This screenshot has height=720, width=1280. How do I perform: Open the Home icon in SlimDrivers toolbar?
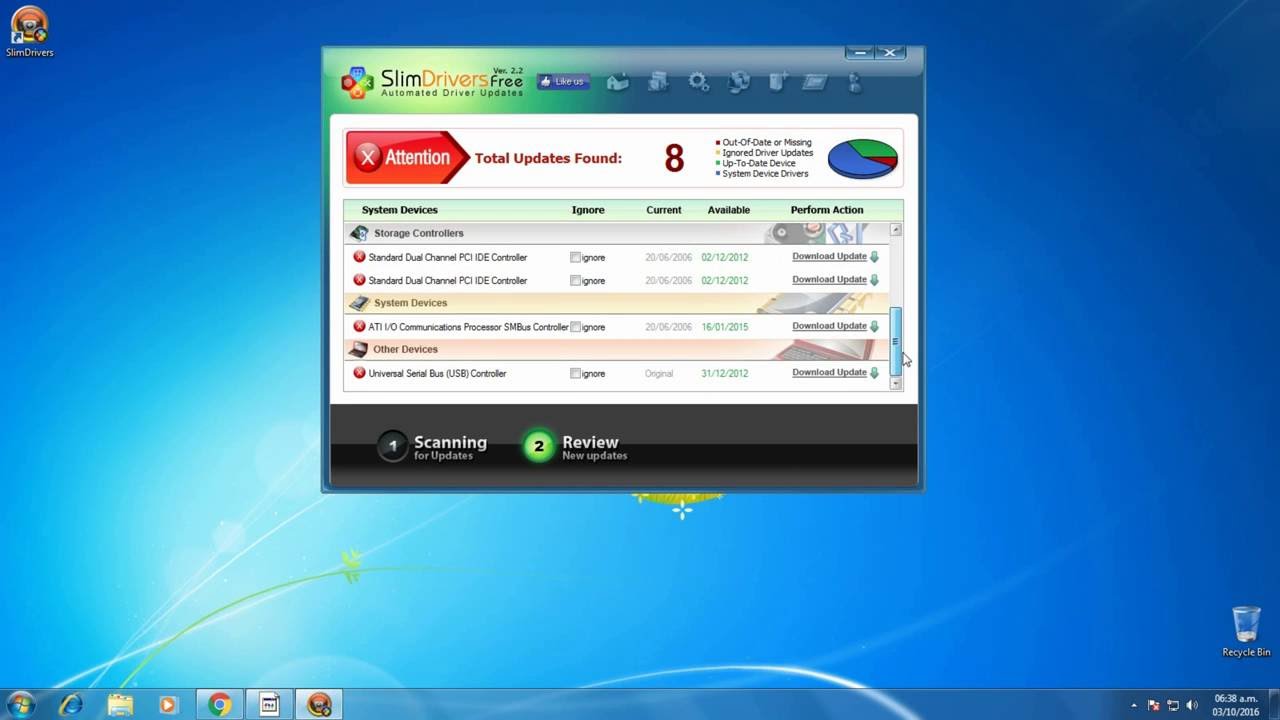tap(618, 82)
